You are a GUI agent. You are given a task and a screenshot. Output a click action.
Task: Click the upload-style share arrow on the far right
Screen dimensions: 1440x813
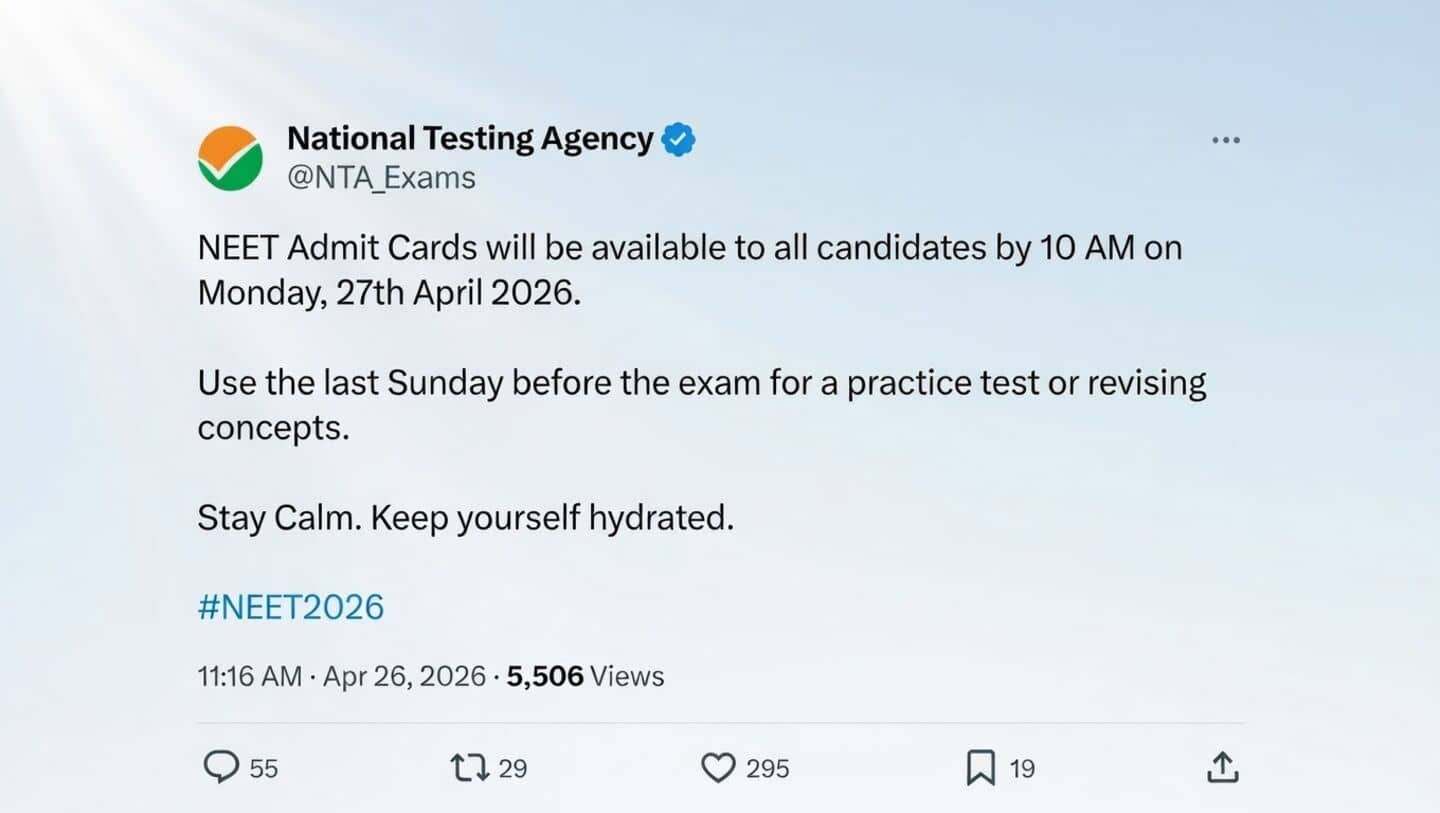click(1222, 767)
